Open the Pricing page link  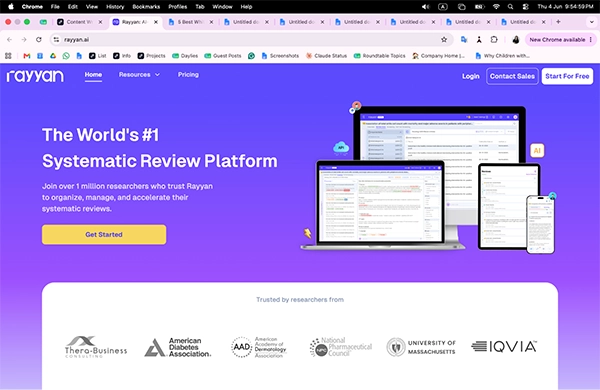(188, 75)
